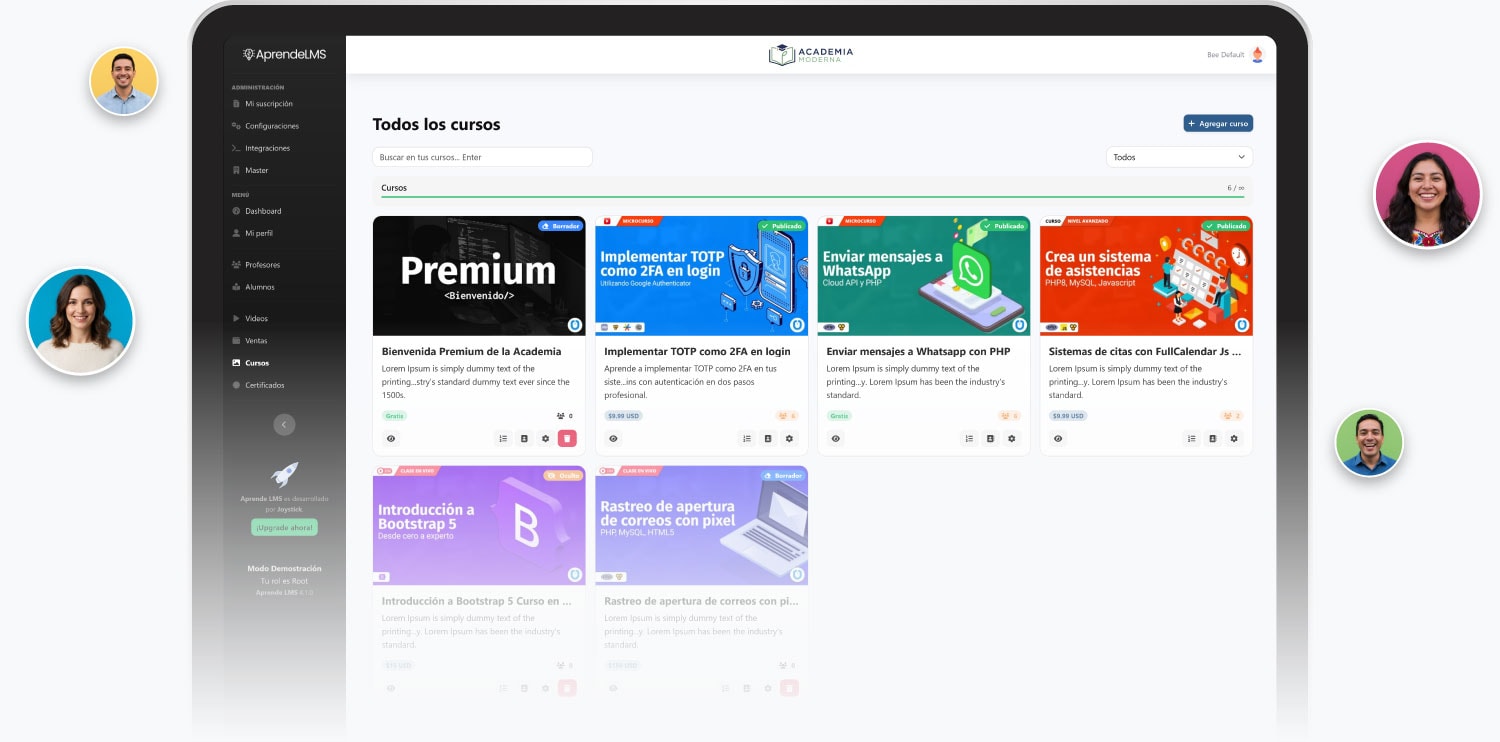The height and width of the screenshot is (742, 1500).
Task: Open the Todos filter dropdown
Action: pos(1179,157)
